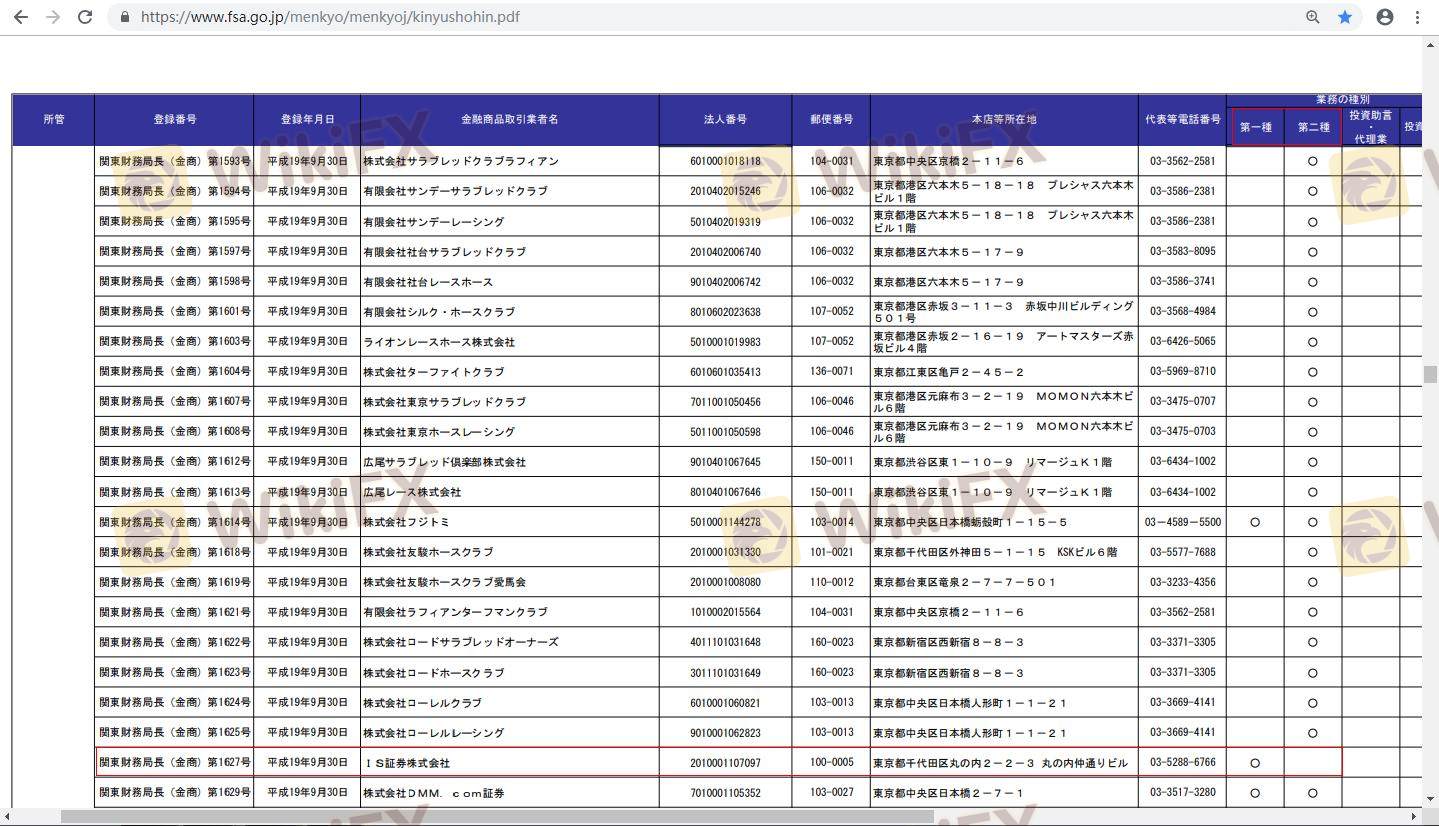Go back to the previous page
This screenshot has height=826, width=1439.
pos(20,17)
